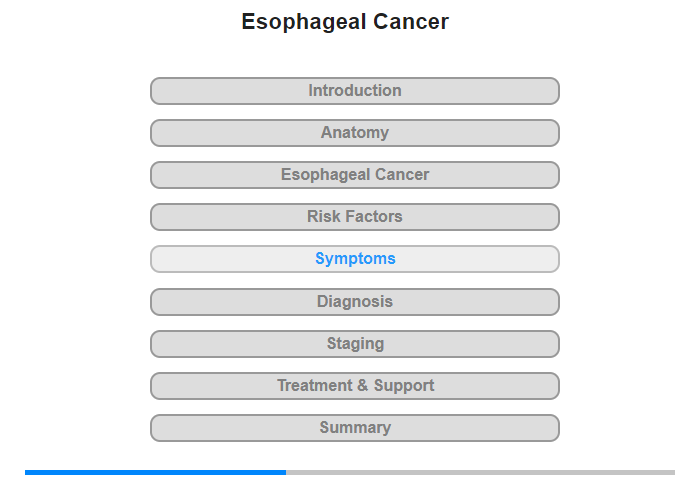Select the Esophageal Cancer section button
Screen dimensions: 700x480
[x=354, y=175]
